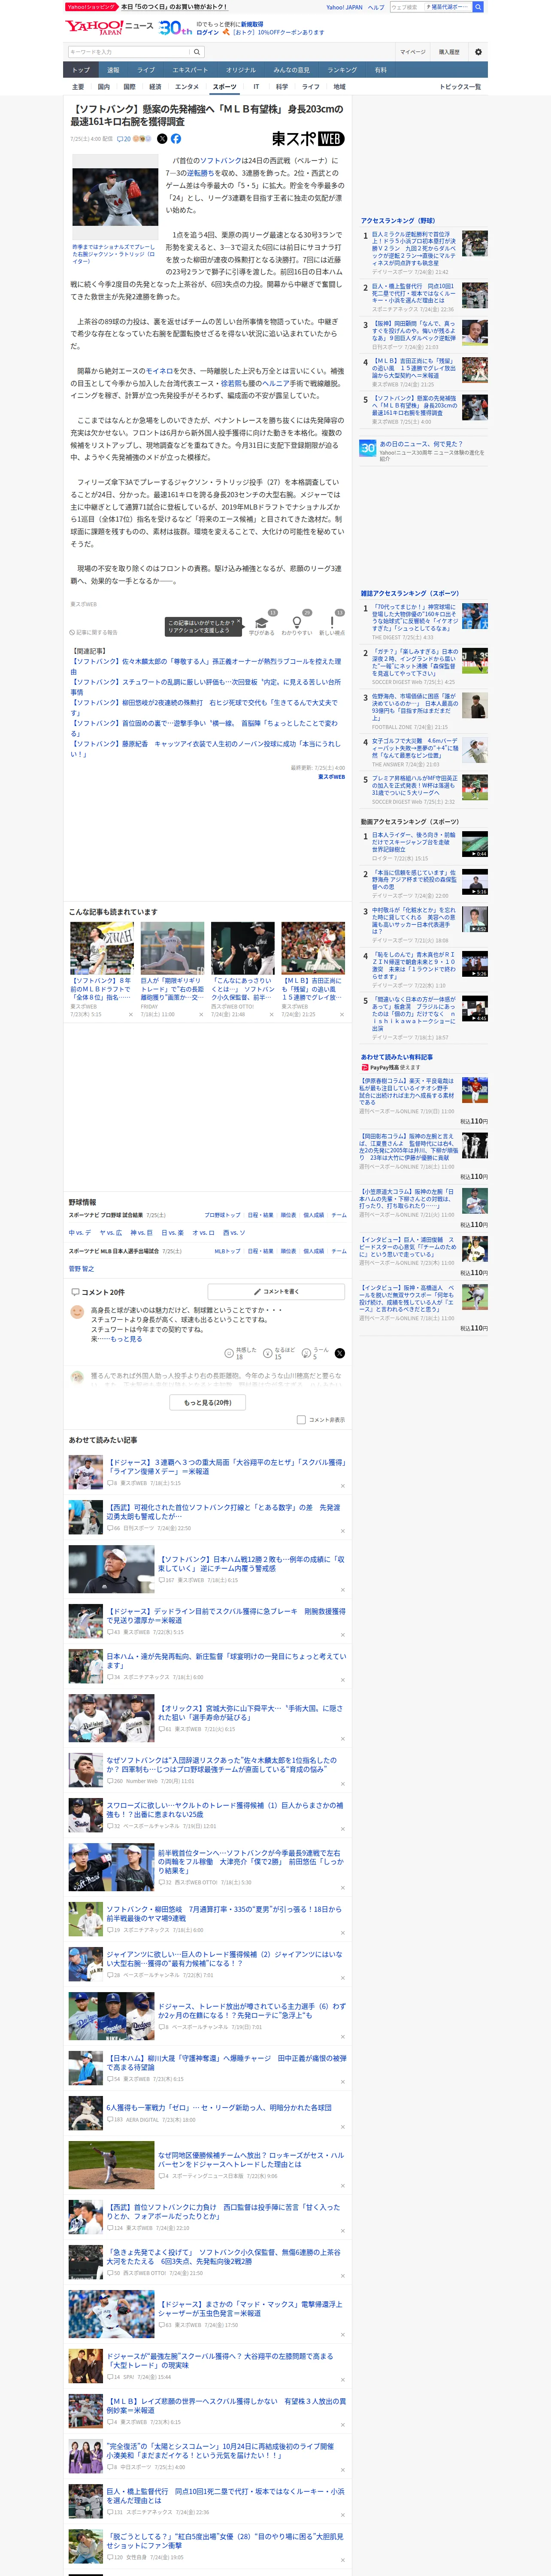The image size is (551, 2576).
Task: Click the blue web search button at top
Action: (x=478, y=7)
